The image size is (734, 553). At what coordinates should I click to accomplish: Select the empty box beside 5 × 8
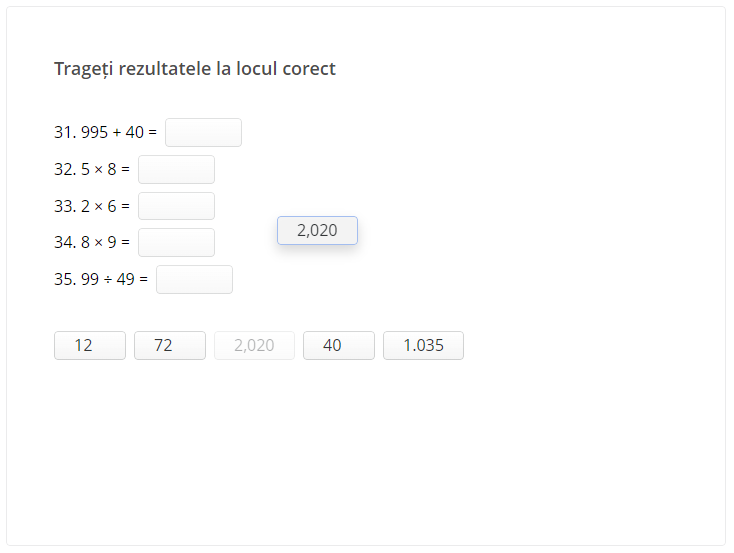click(x=176, y=169)
